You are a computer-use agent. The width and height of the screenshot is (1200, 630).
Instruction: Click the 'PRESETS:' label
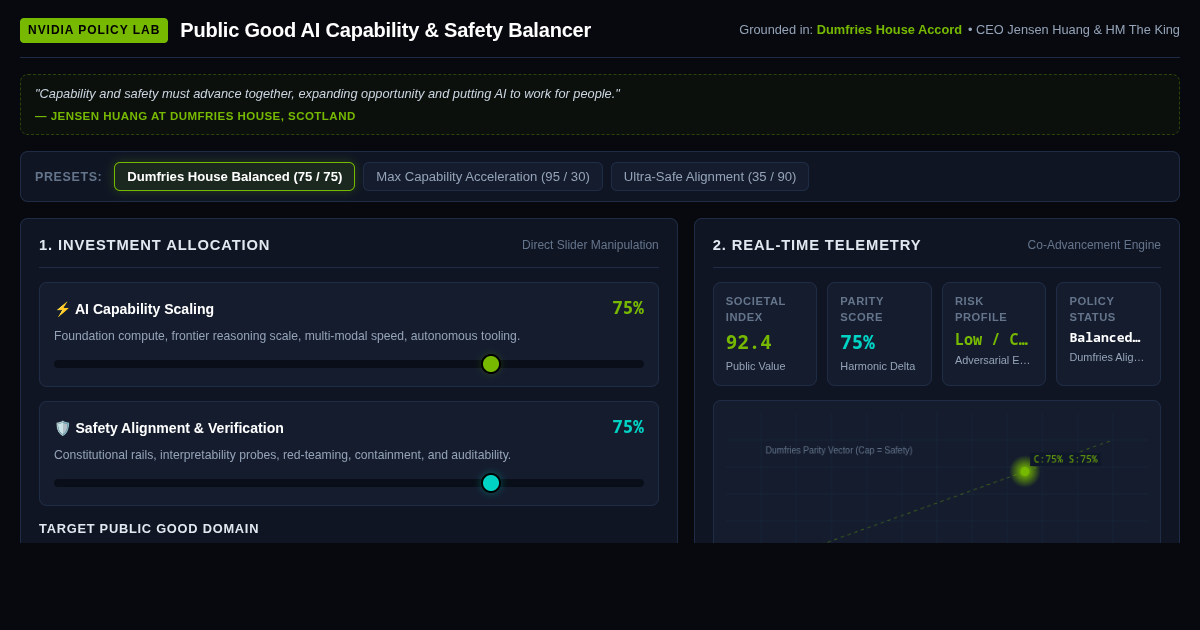point(69,177)
